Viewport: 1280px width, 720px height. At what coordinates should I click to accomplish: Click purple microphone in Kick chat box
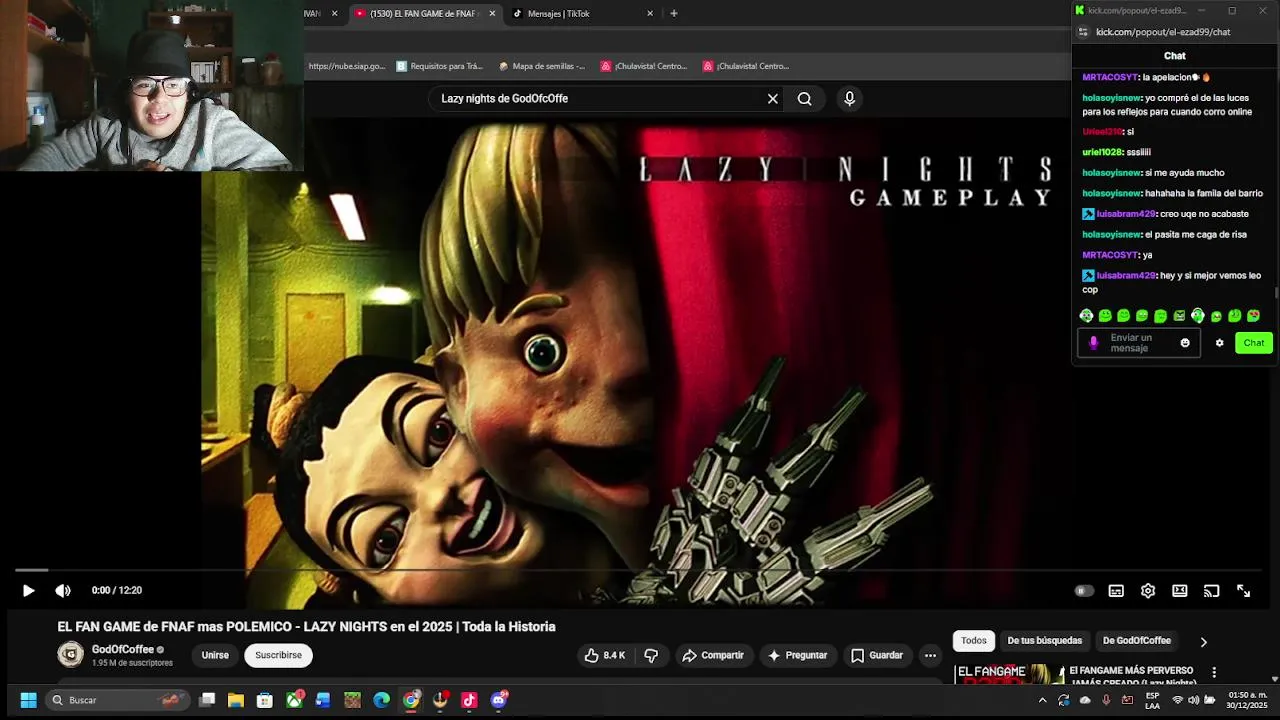[1093, 343]
